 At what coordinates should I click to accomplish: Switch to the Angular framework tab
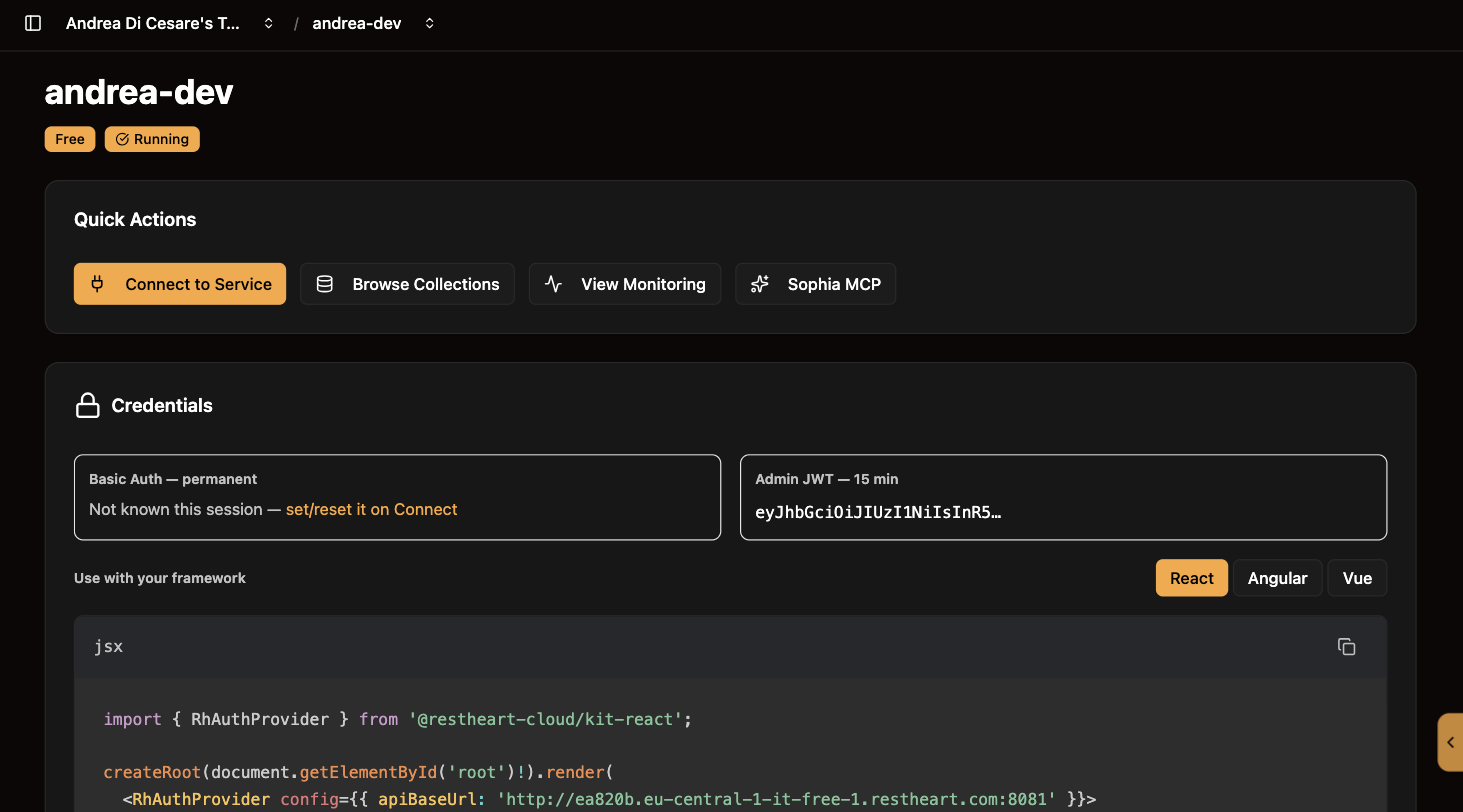point(1277,578)
